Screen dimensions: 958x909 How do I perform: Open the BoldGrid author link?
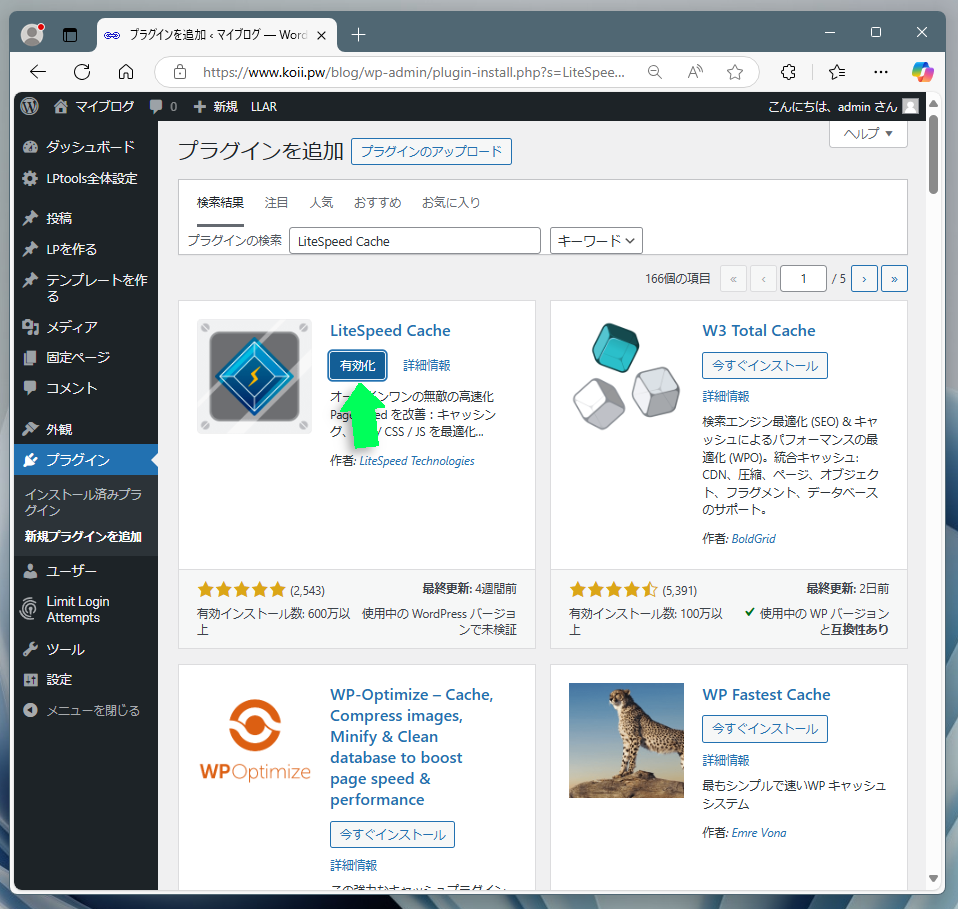tap(753, 539)
